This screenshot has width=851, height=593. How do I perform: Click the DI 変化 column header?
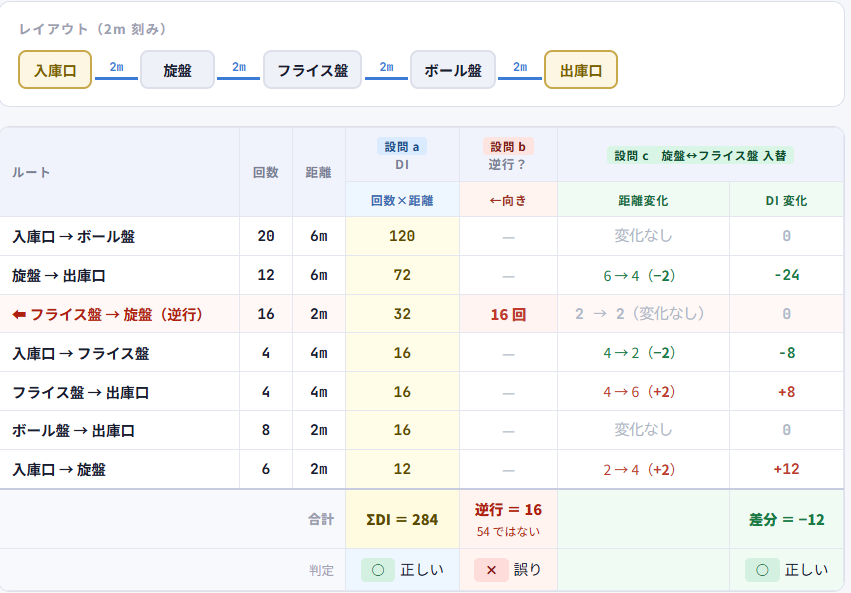[786, 200]
